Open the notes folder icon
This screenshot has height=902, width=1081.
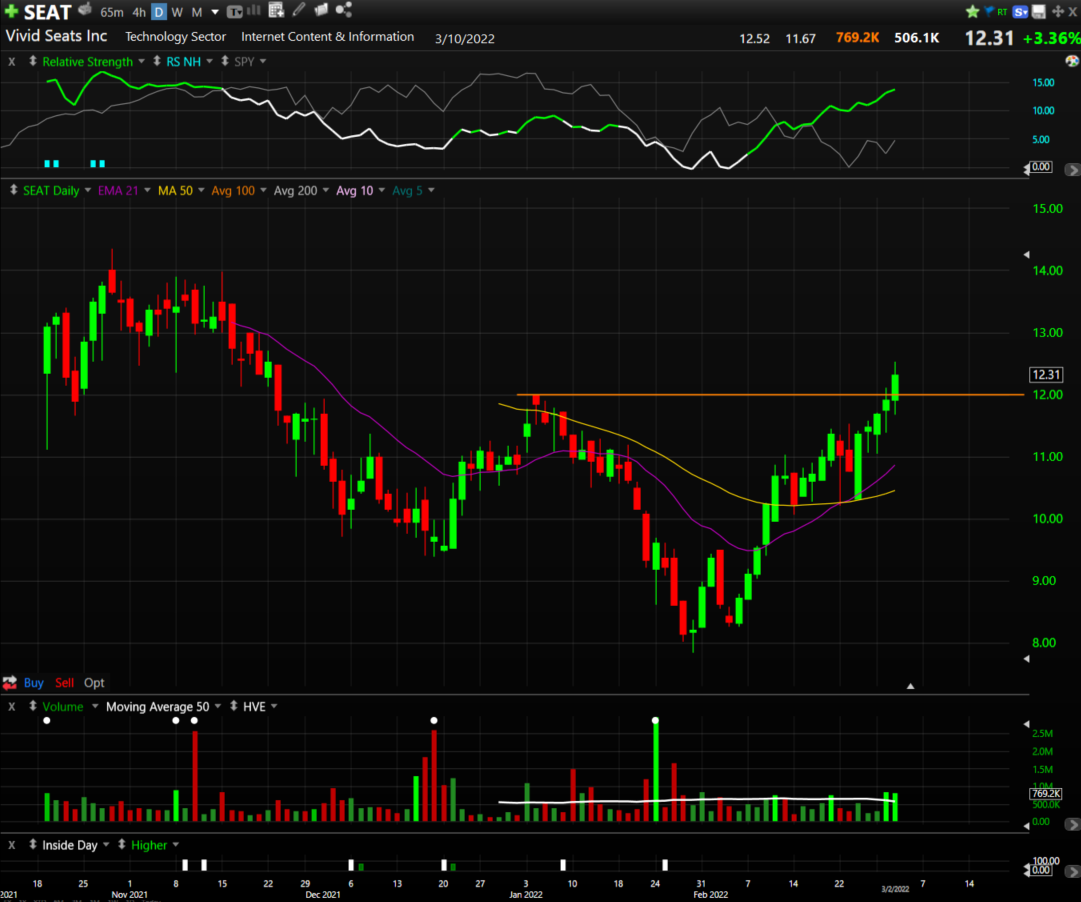pos(321,9)
